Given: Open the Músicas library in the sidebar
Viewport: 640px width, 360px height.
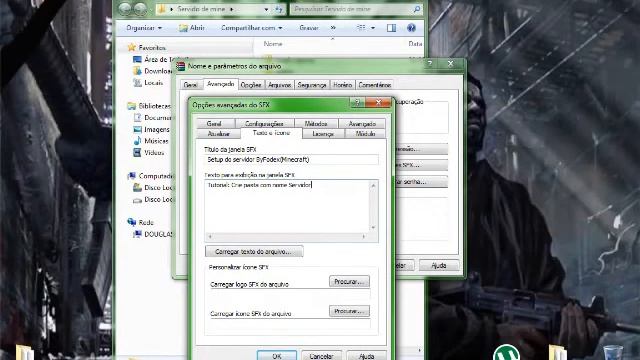Looking at the screenshot, I should (x=151, y=141).
